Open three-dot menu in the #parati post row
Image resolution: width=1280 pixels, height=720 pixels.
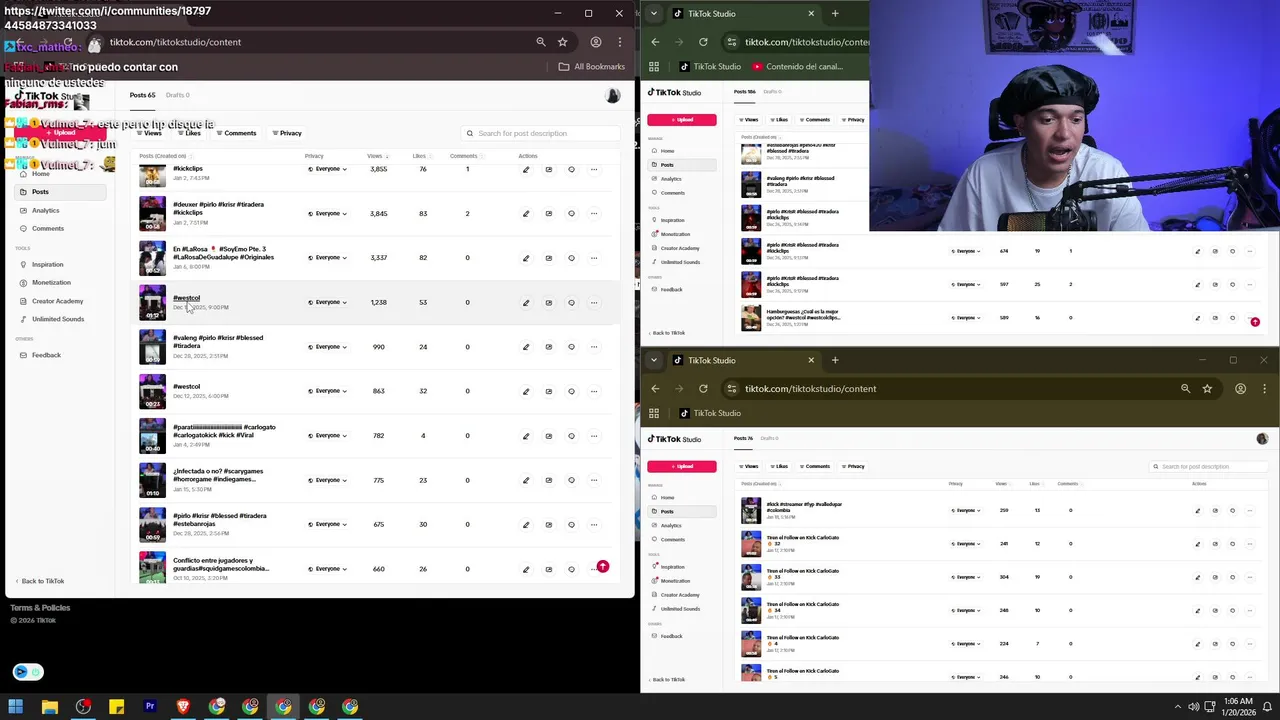click(x=594, y=436)
